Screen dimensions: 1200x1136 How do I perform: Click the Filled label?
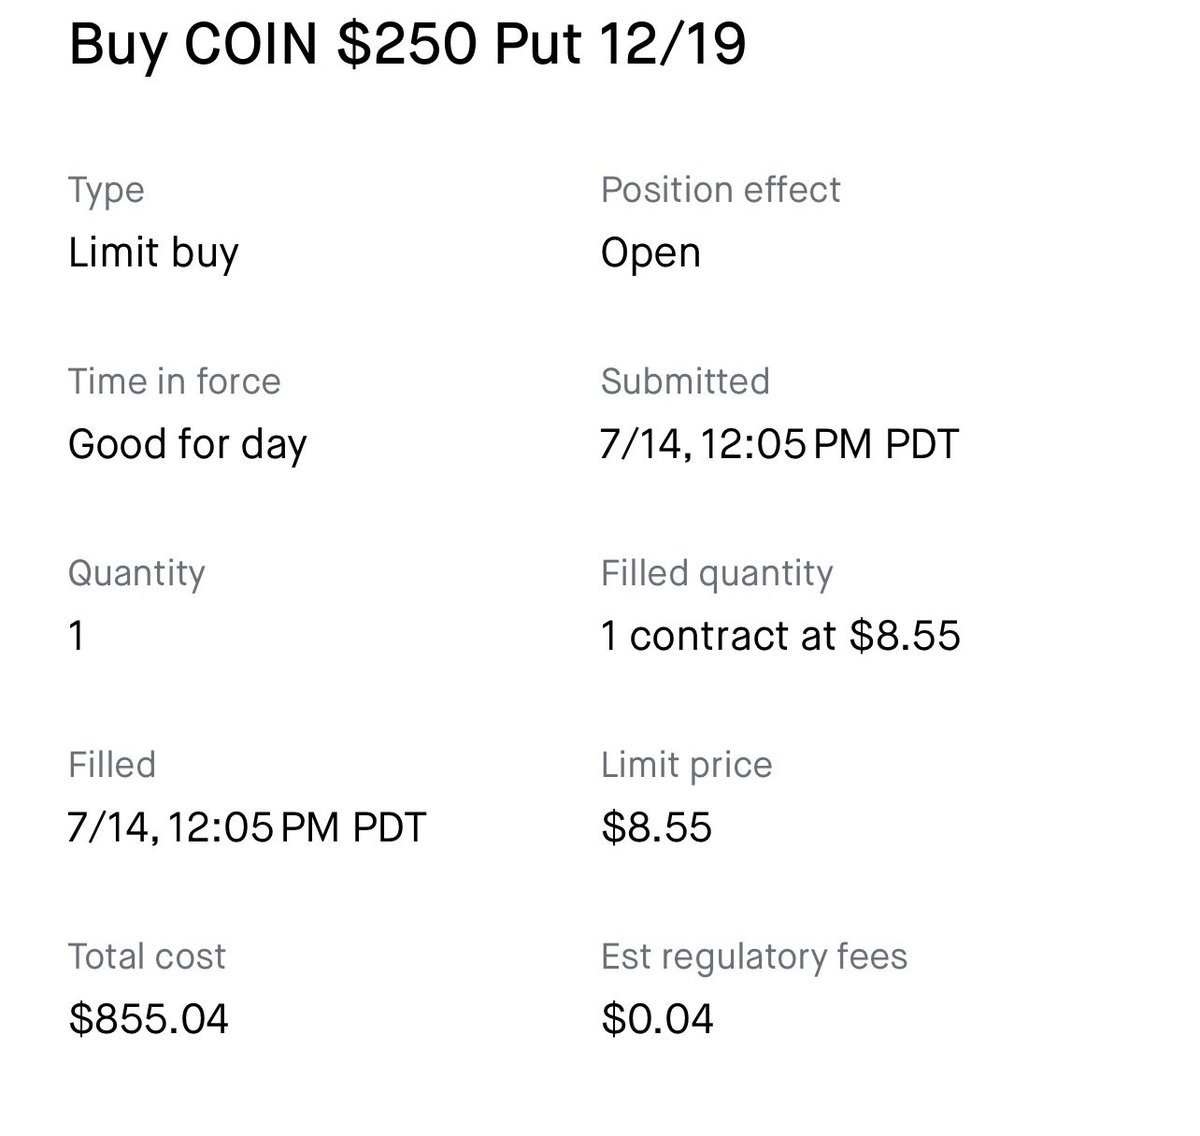(112, 765)
